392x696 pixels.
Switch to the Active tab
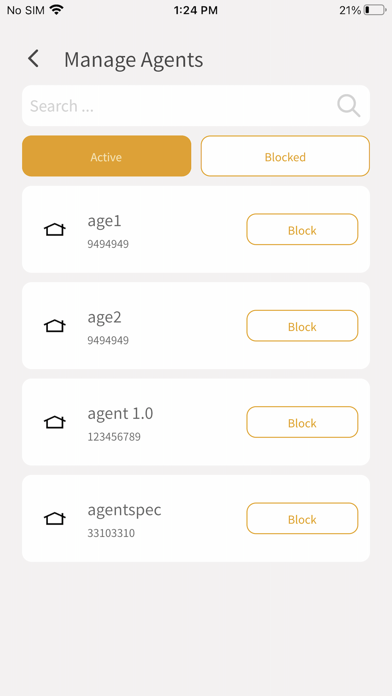pyautogui.click(x=107, y=156)
